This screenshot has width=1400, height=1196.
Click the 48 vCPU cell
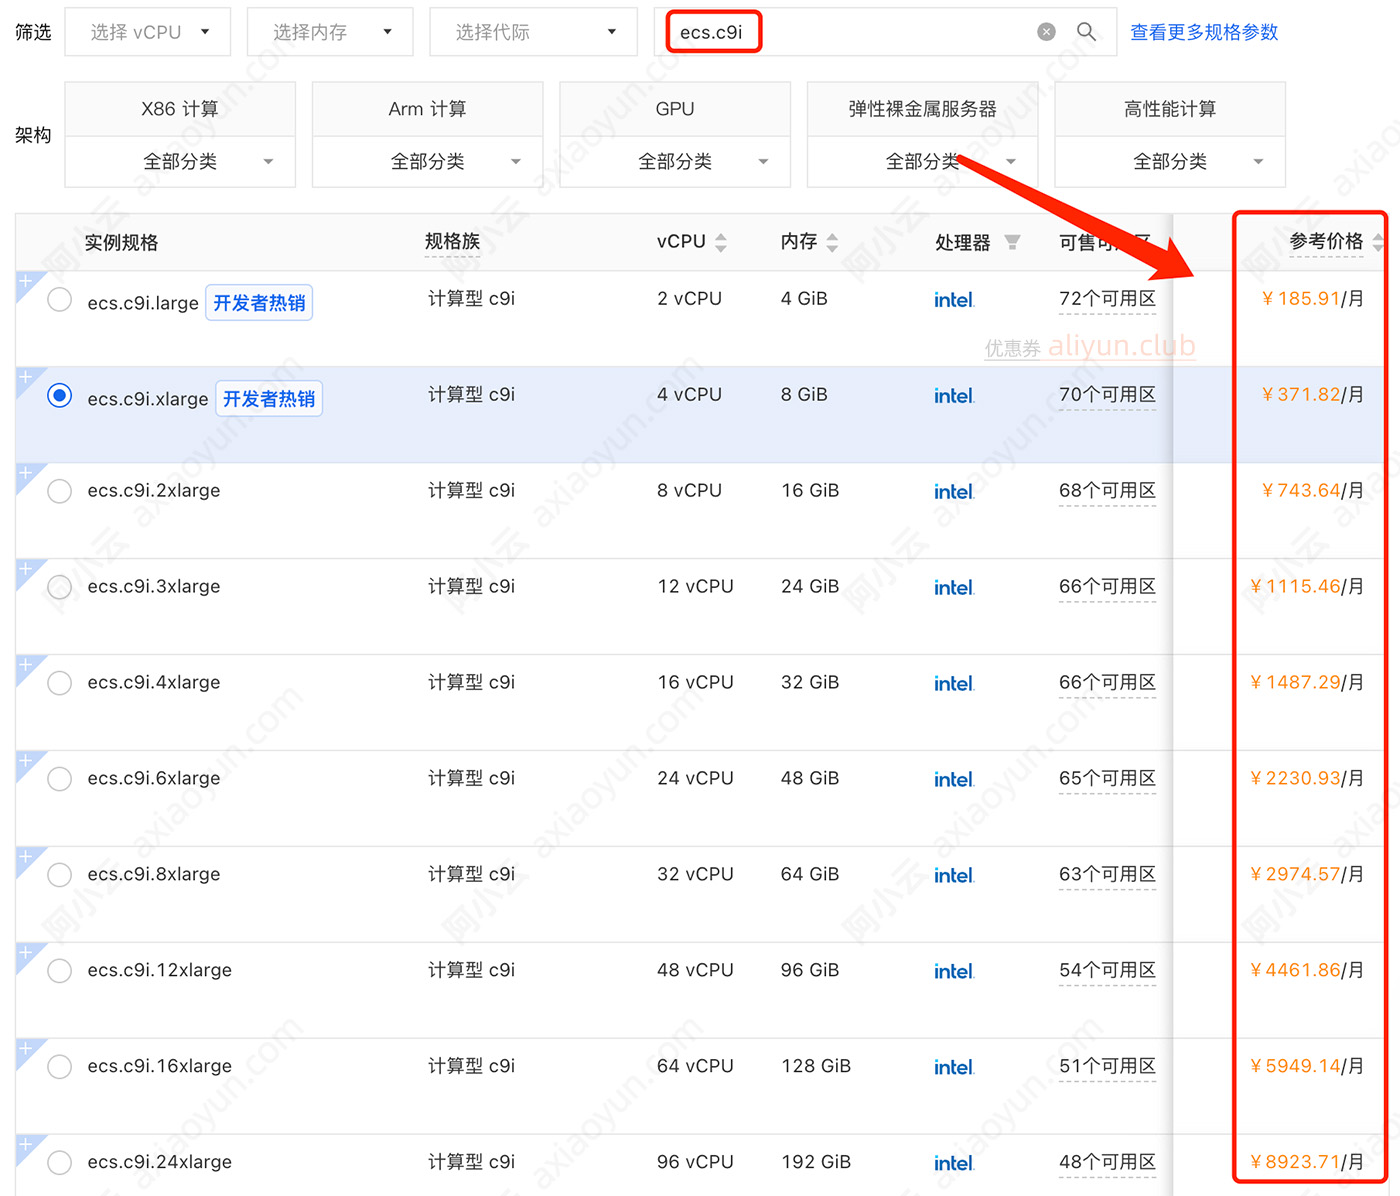(695, 971)
